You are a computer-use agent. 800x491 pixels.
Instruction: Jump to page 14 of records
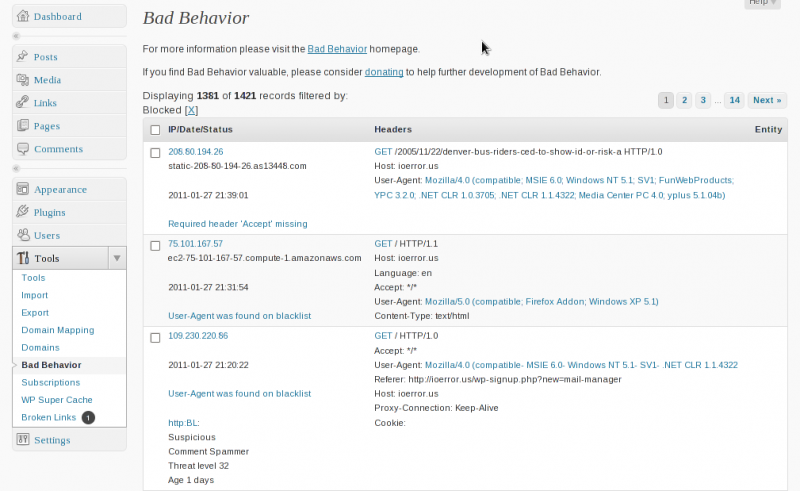tap(734, 100)
